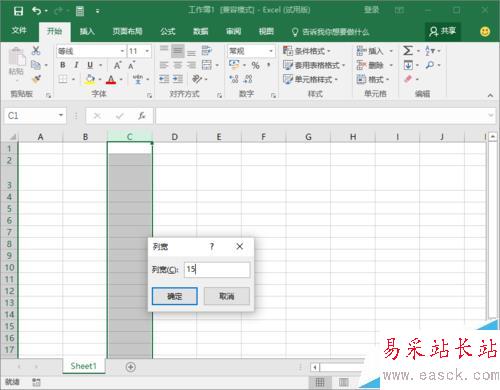Toggle Underline formatting
Image resolution: width=500 pixels, height=390 pixels.
pyautogui.click(x=90, y=65)
